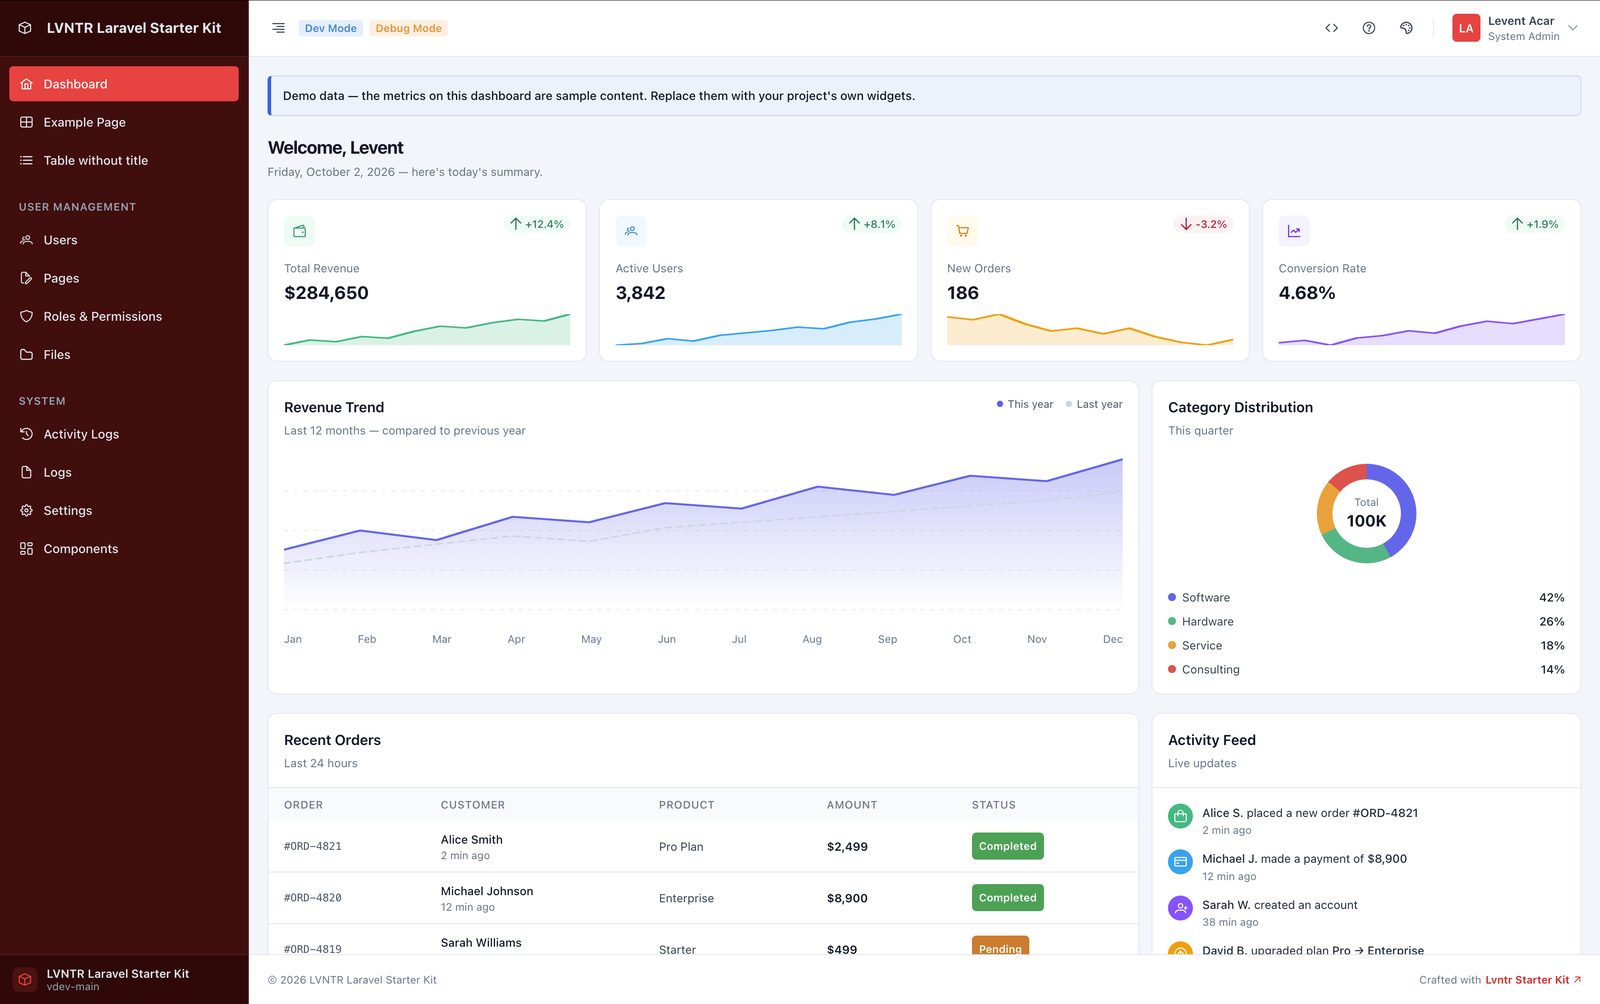Select the Dec point on Revenue Trend chart
1600x1004 pixels.
(x=1121, y=460)
